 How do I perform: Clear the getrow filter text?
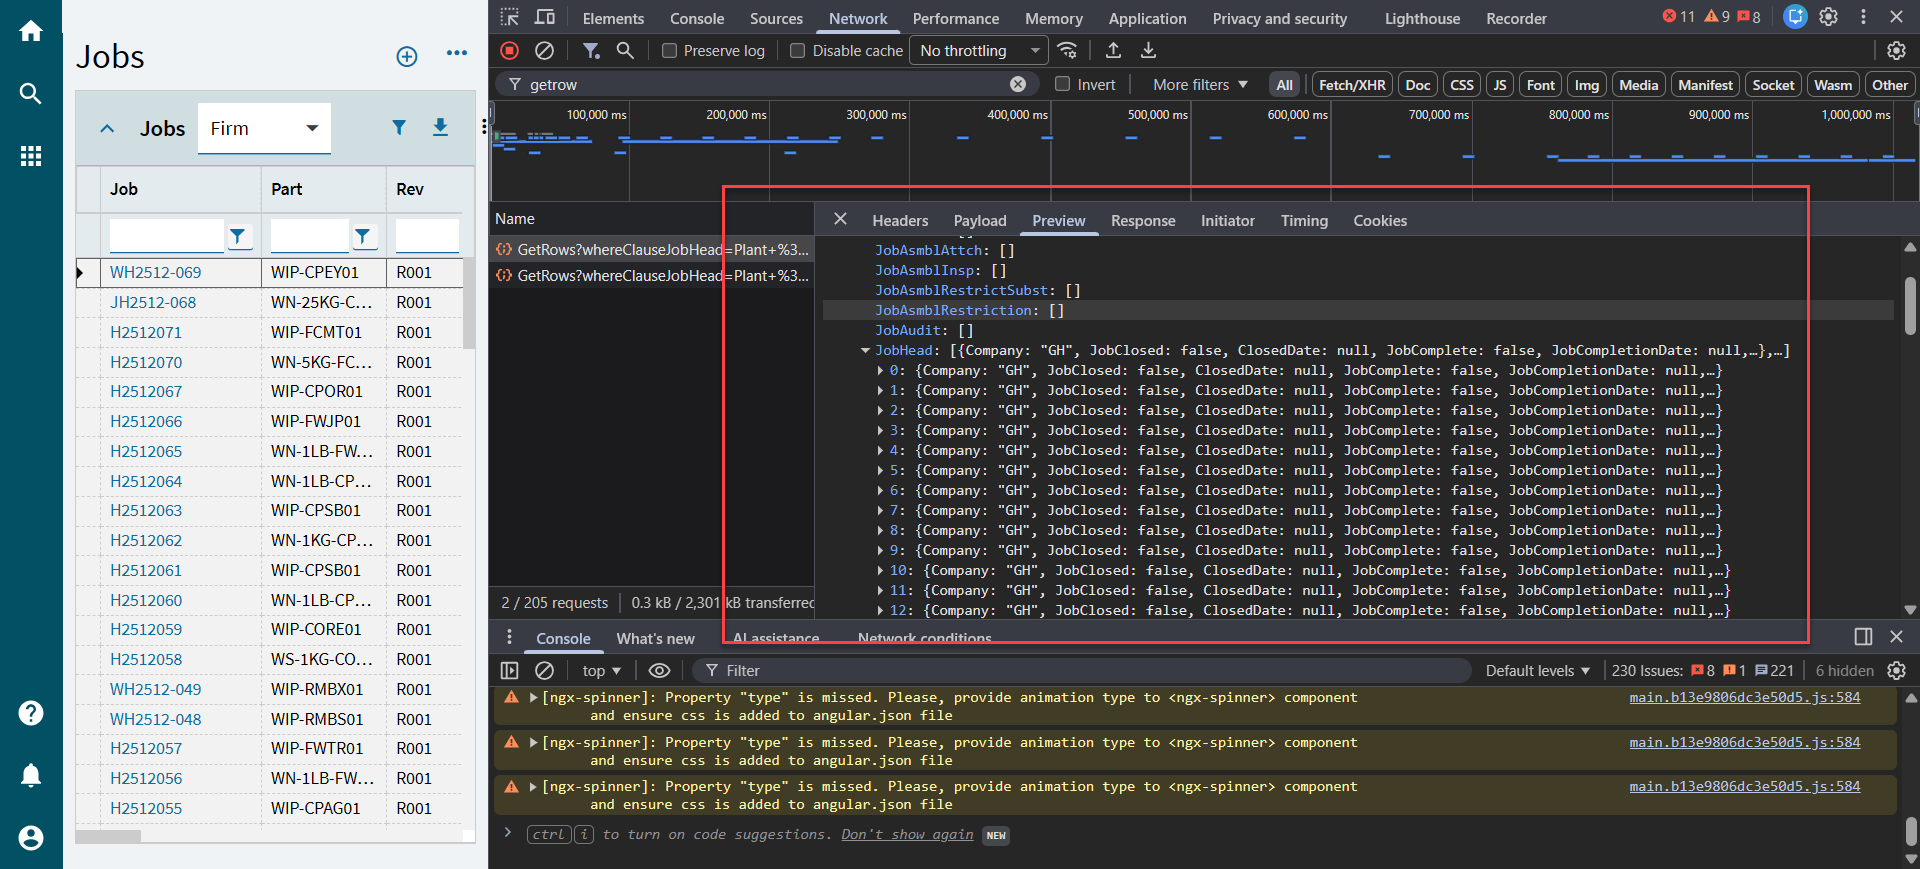click(x=1018, y=85)
